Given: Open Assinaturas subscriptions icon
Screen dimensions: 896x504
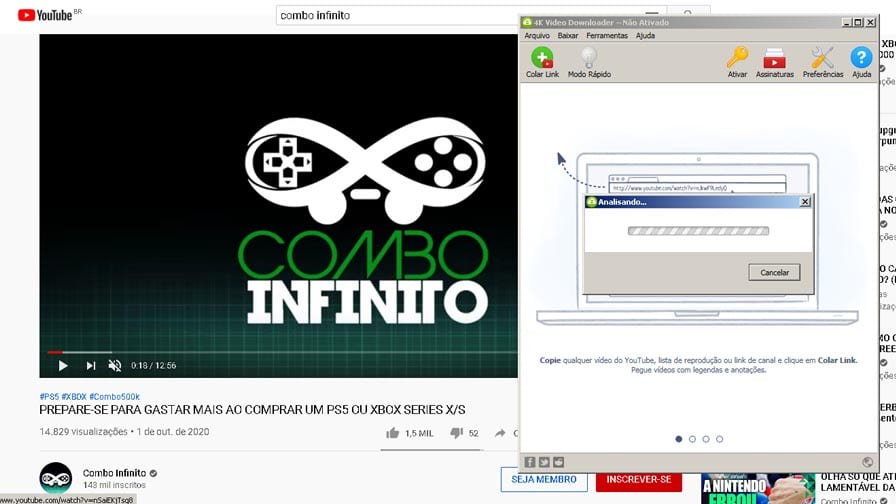Looking at the screenshot, I should (774, 58).
